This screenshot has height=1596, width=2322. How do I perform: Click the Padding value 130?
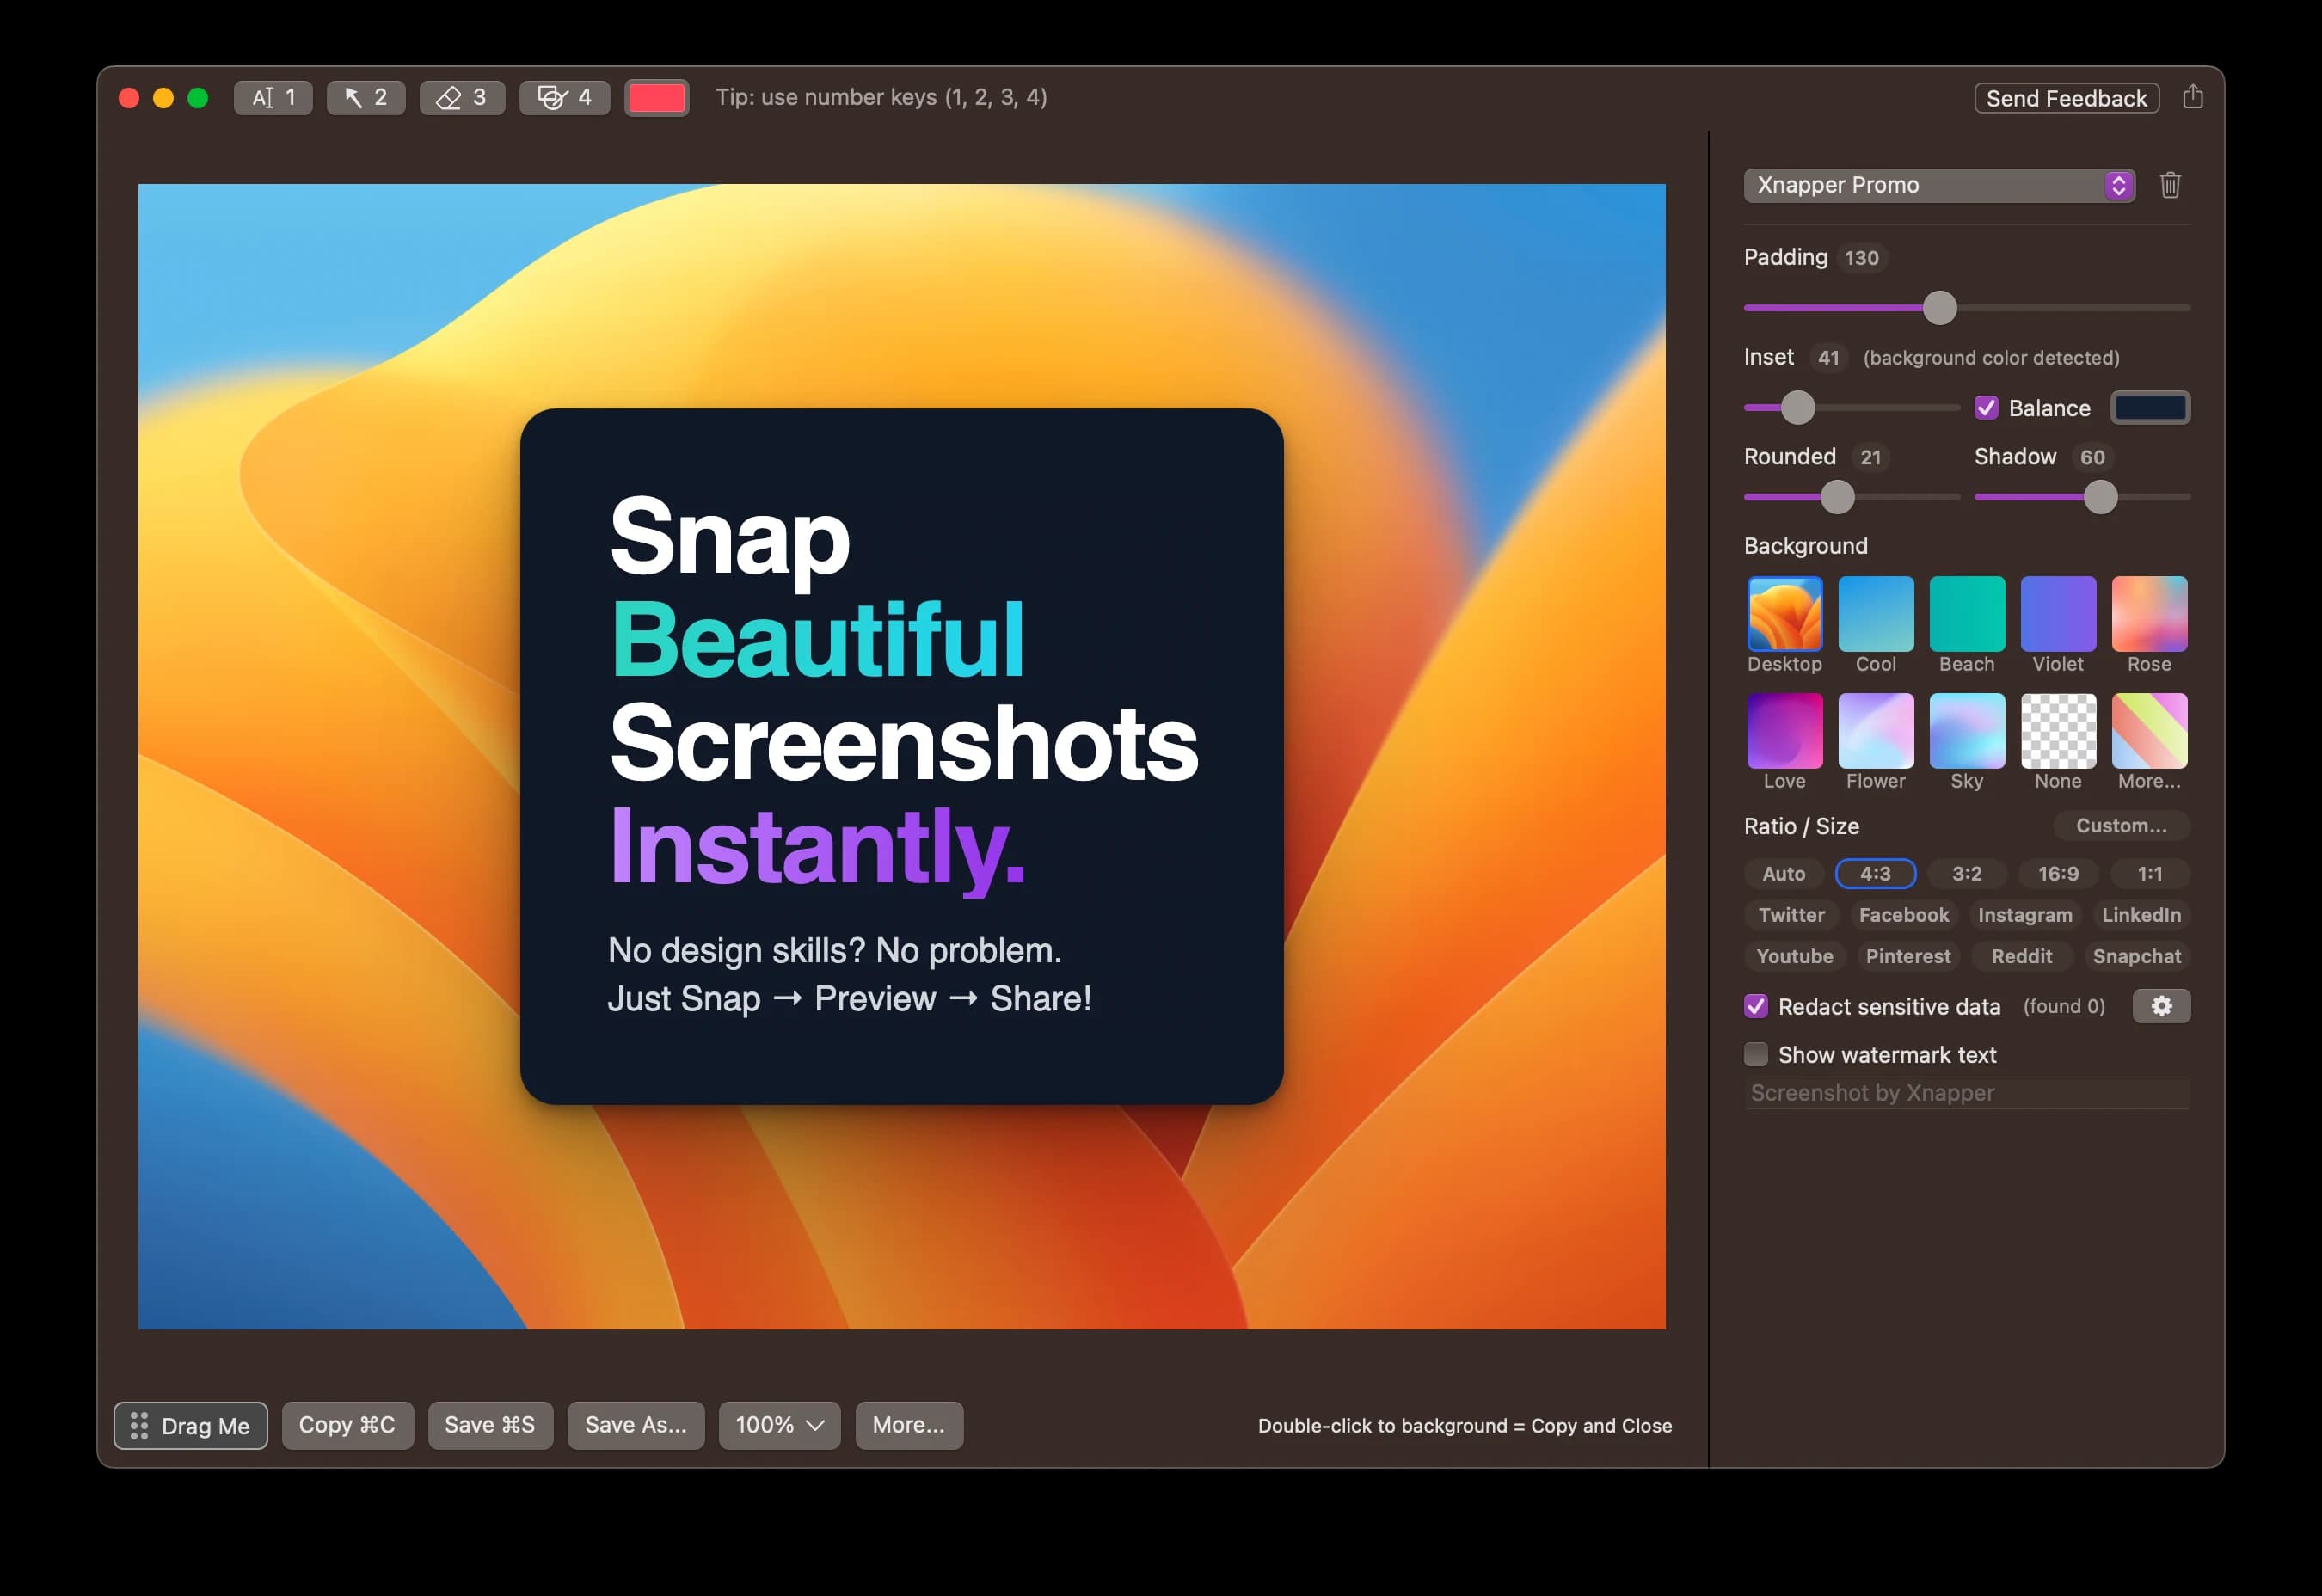coord(1861,258)
